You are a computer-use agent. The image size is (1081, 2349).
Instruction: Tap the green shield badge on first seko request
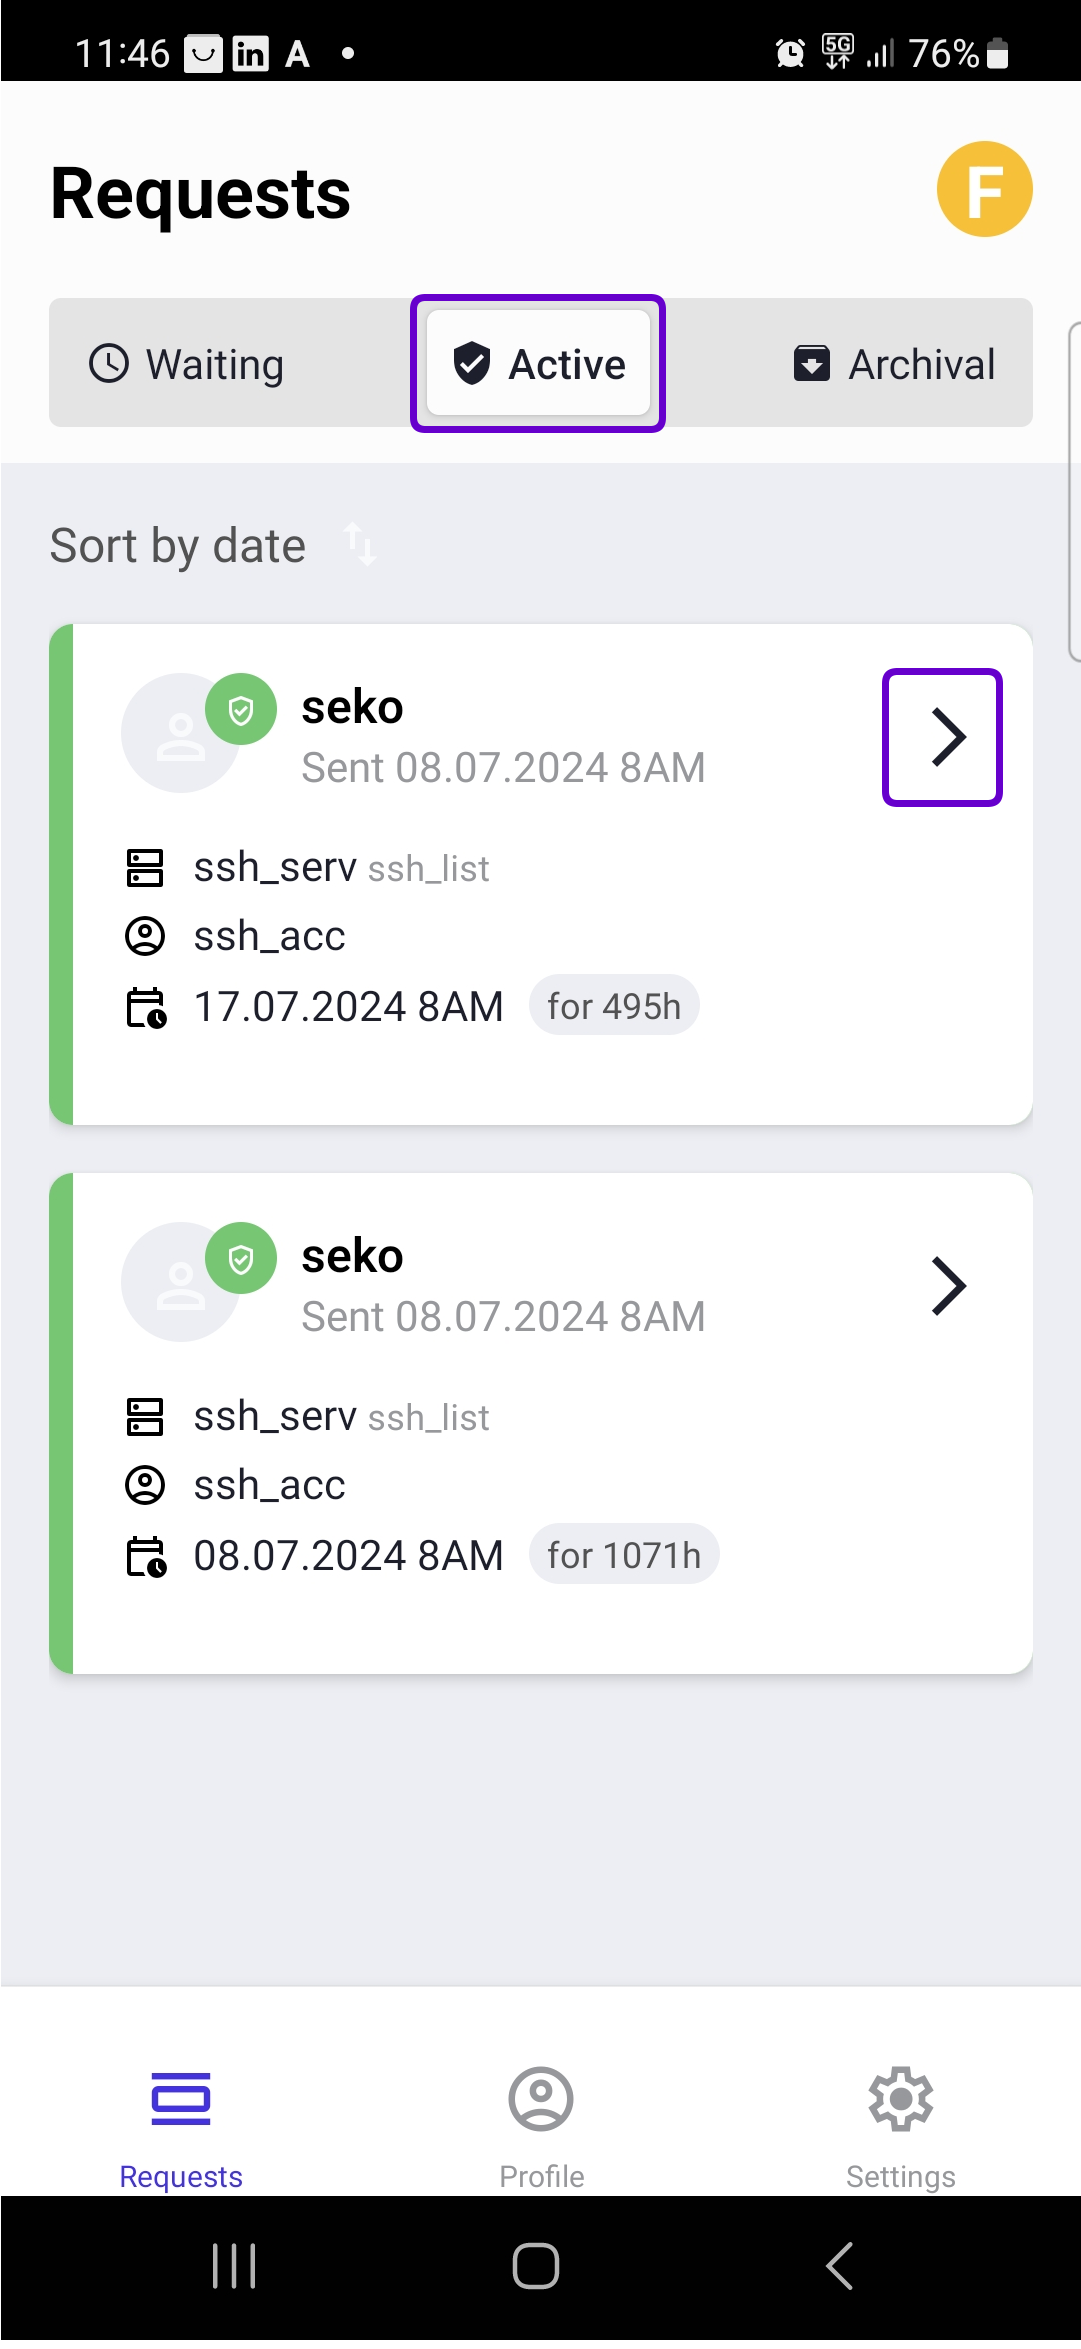coord(241,710)
